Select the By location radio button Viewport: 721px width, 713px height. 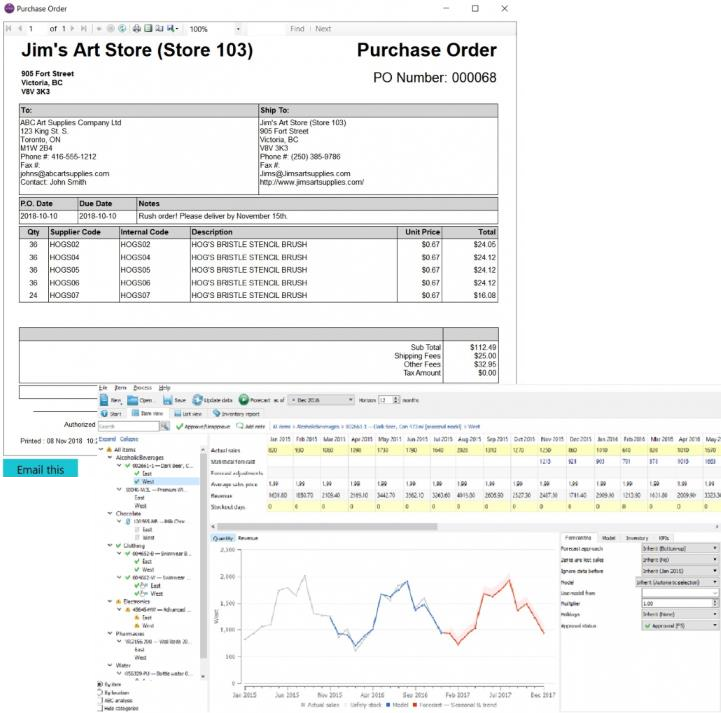pyautogui.click(x=99, y=691)
